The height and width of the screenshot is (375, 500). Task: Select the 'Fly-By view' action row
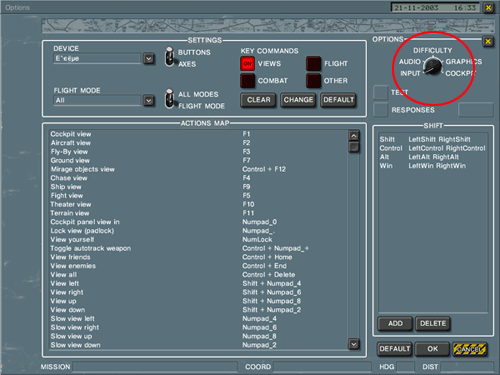[198, 152]
